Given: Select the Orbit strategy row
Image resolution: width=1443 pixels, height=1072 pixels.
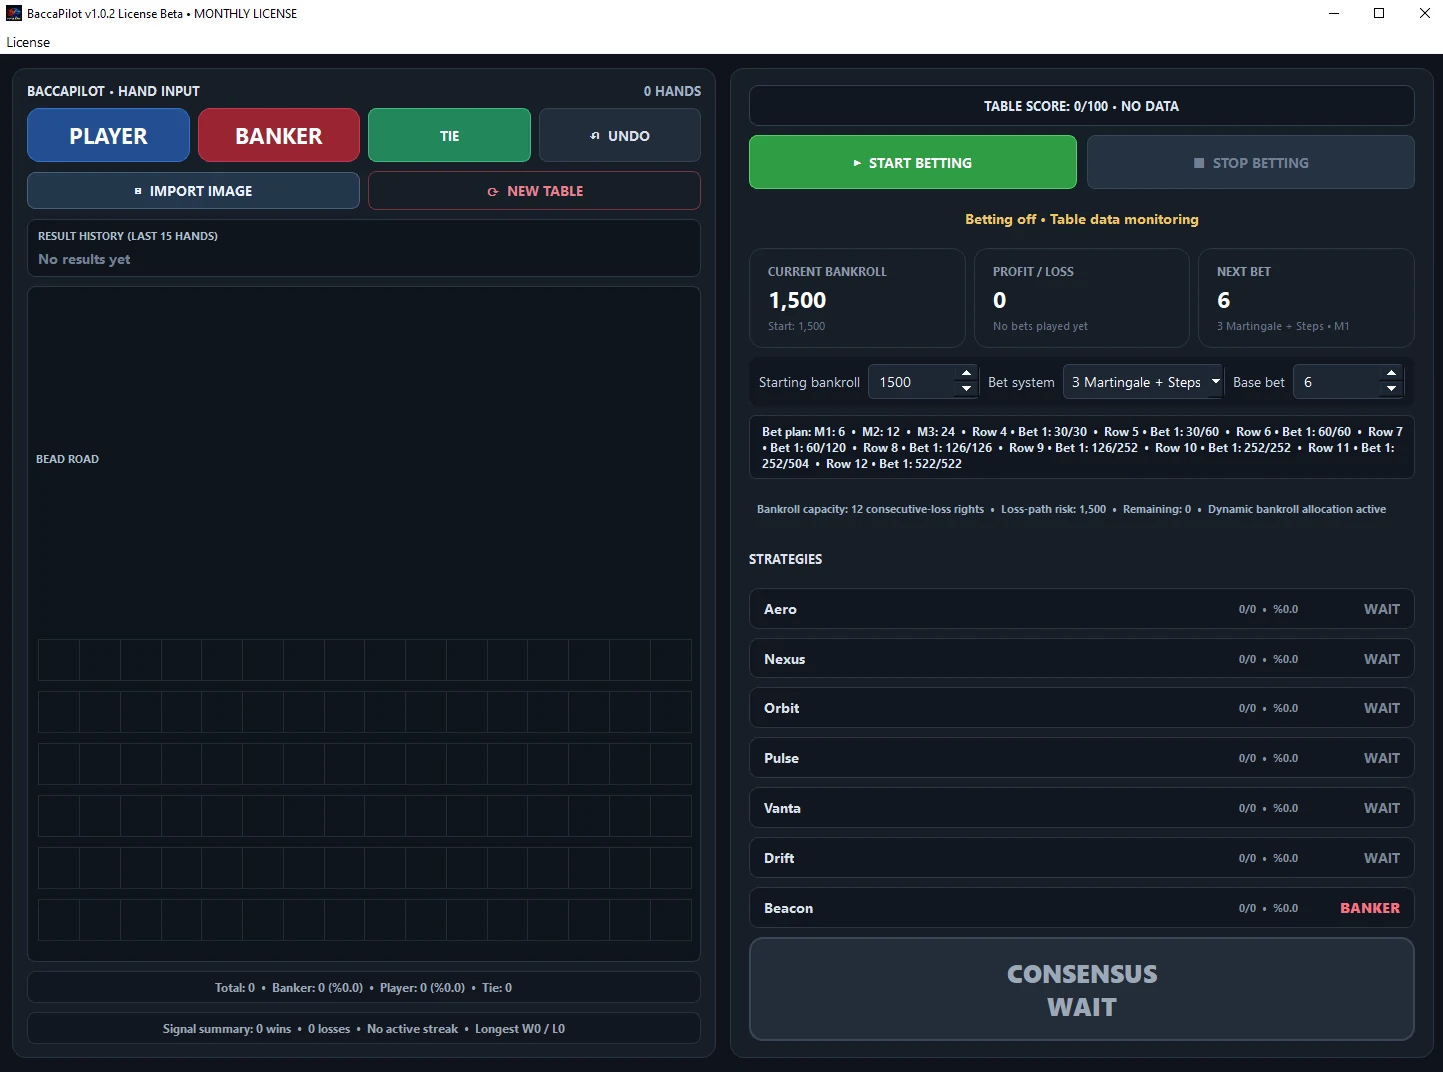Looking at the screenshot, I should pyautogui.click(x=1082, y=708).
